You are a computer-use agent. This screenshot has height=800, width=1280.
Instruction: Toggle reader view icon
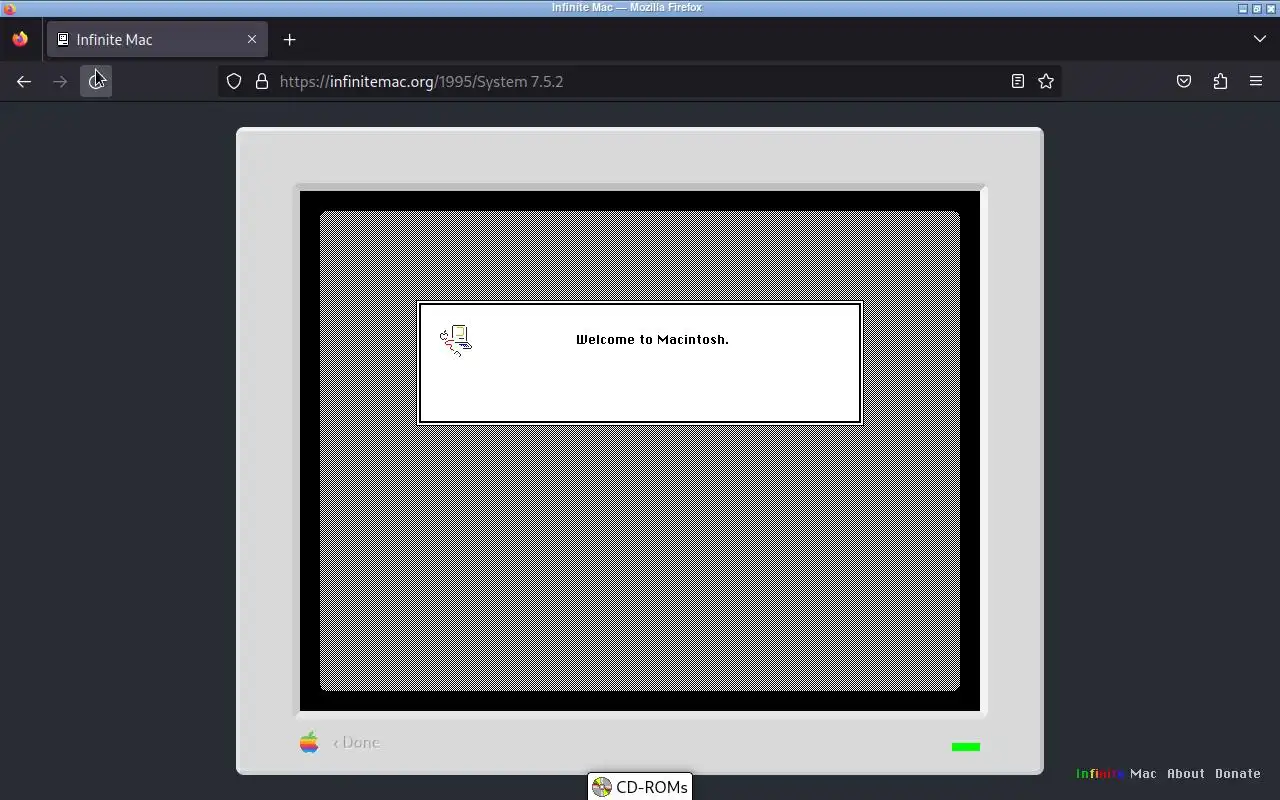pyautogui.click(x=1018, y=82)
